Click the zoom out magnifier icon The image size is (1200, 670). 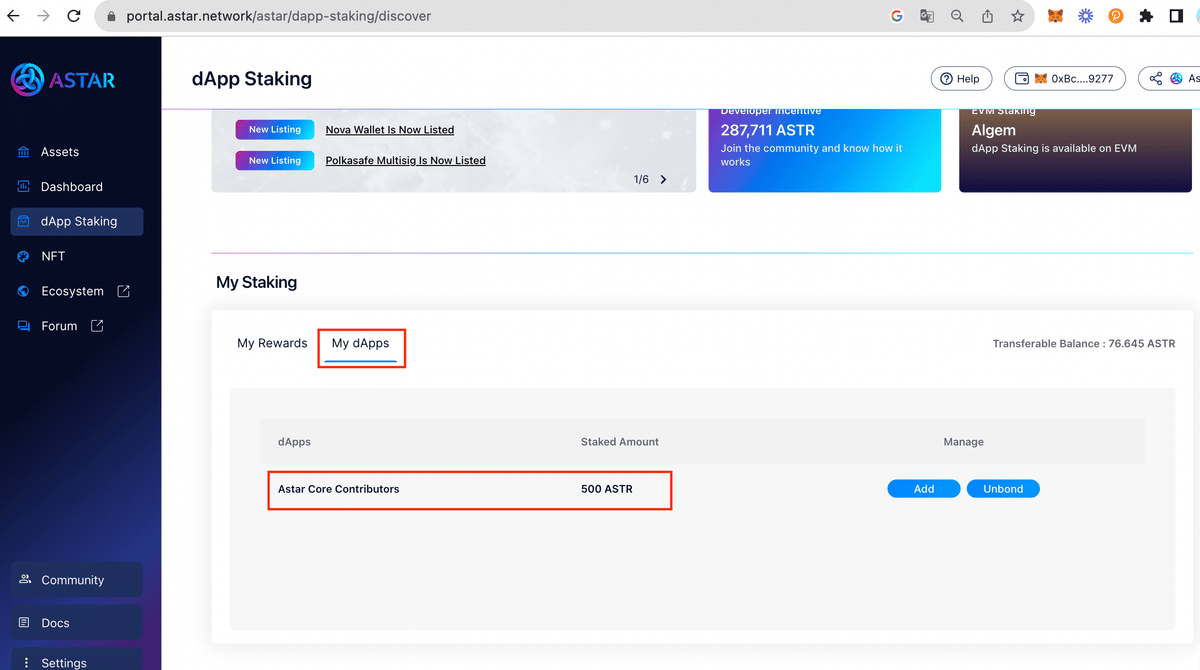[x=957, y=16]
